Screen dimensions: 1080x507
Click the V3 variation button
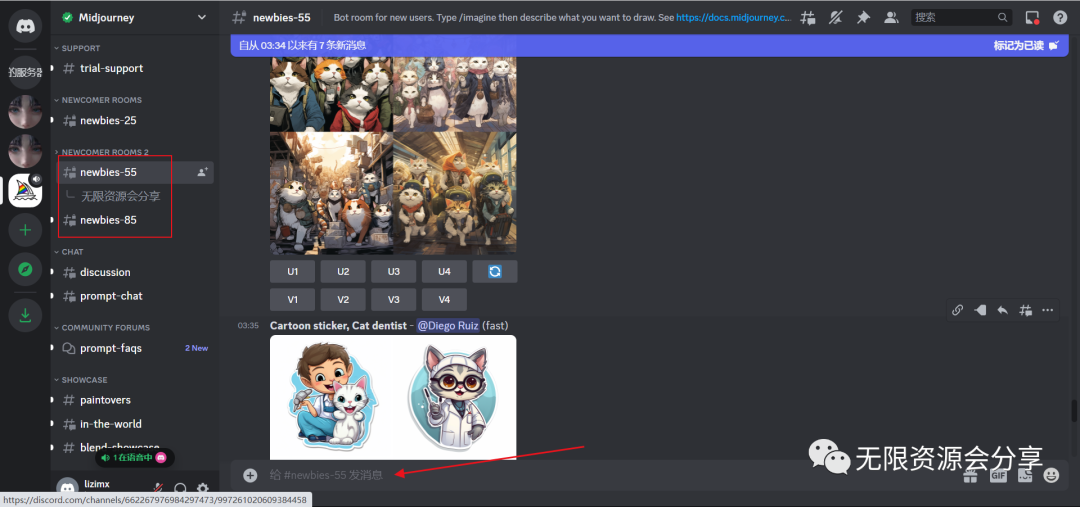pos(393,299)
